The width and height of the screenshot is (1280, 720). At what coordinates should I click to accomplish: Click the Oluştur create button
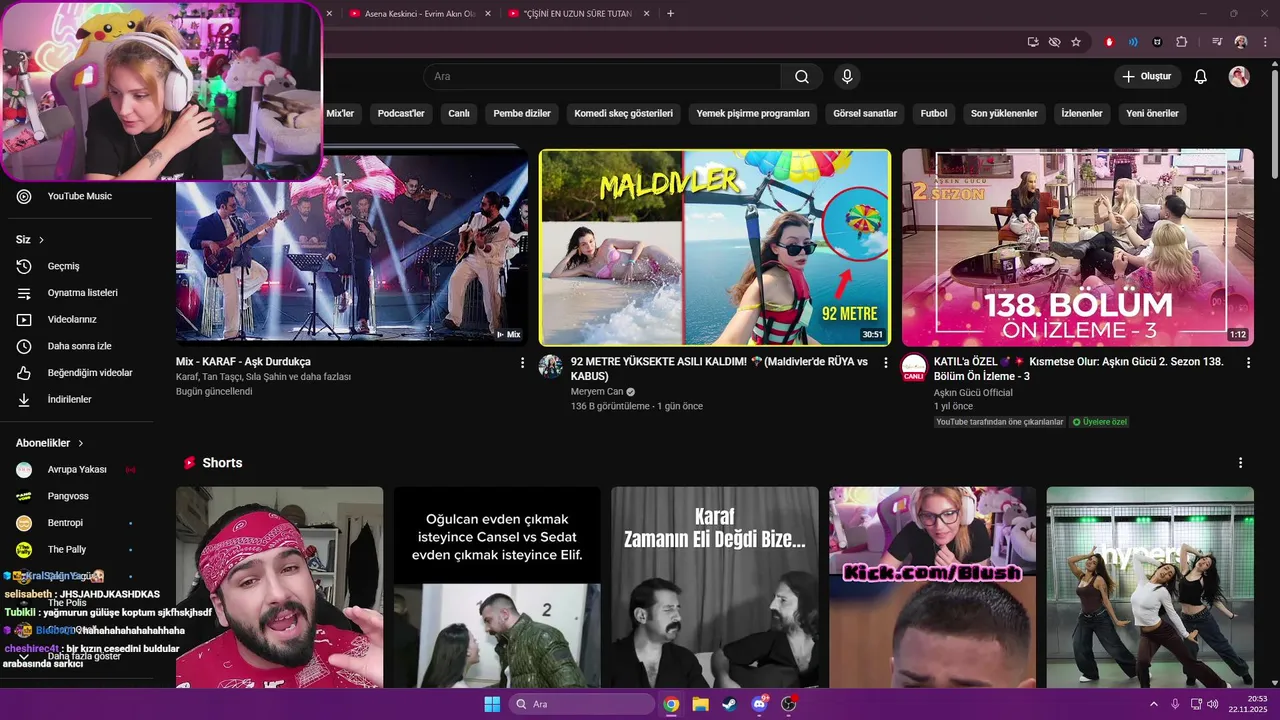tap(1148, 77)
